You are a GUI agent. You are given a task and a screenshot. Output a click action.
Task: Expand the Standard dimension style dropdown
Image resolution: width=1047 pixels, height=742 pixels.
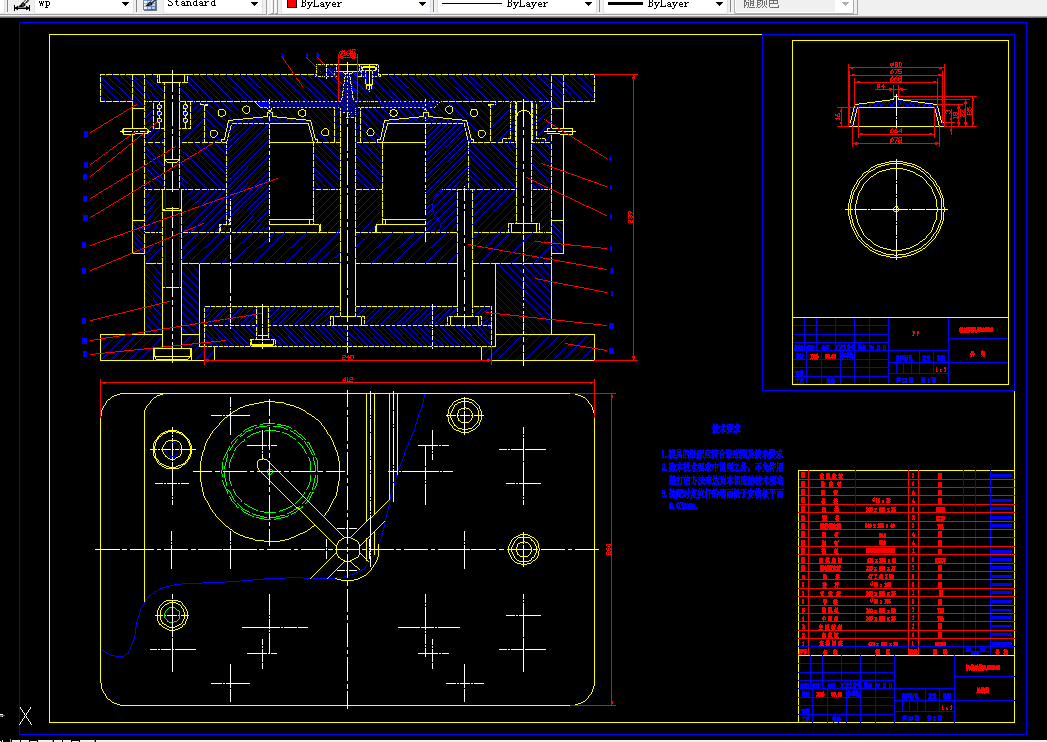254,5
